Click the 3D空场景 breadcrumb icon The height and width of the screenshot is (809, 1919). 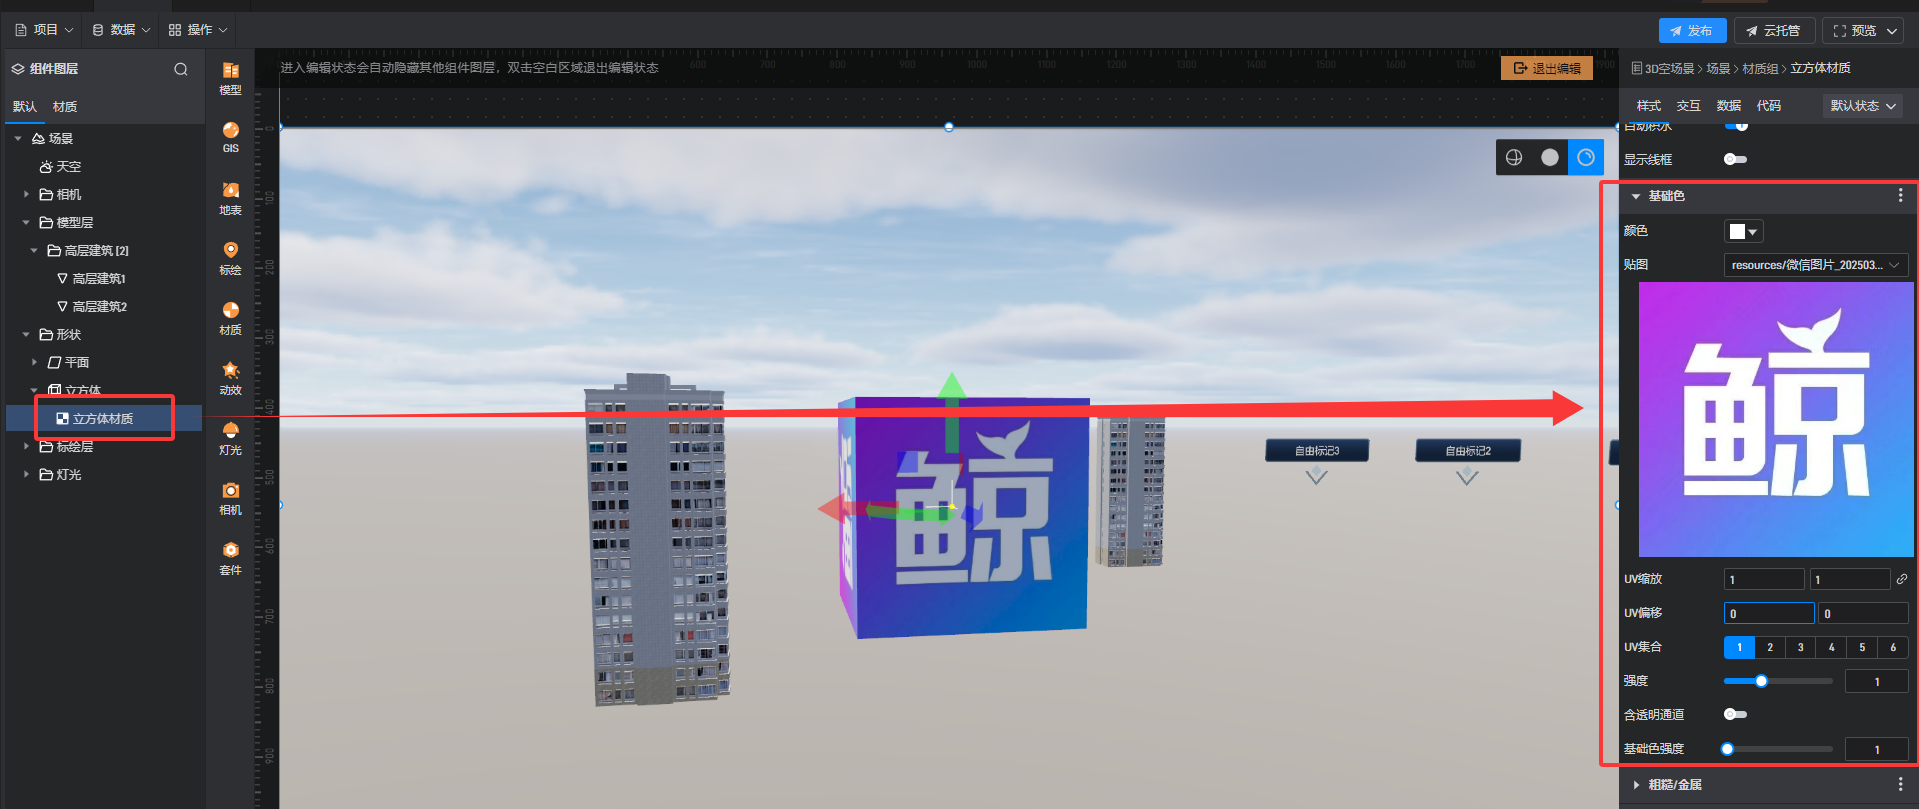point(1637,68)
